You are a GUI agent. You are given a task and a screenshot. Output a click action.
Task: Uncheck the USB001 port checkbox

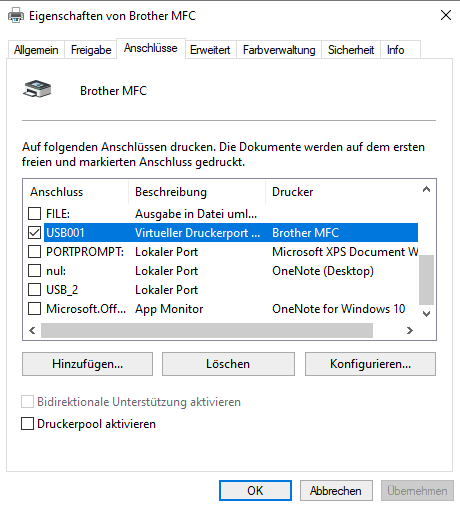click(x=34, y=233)
